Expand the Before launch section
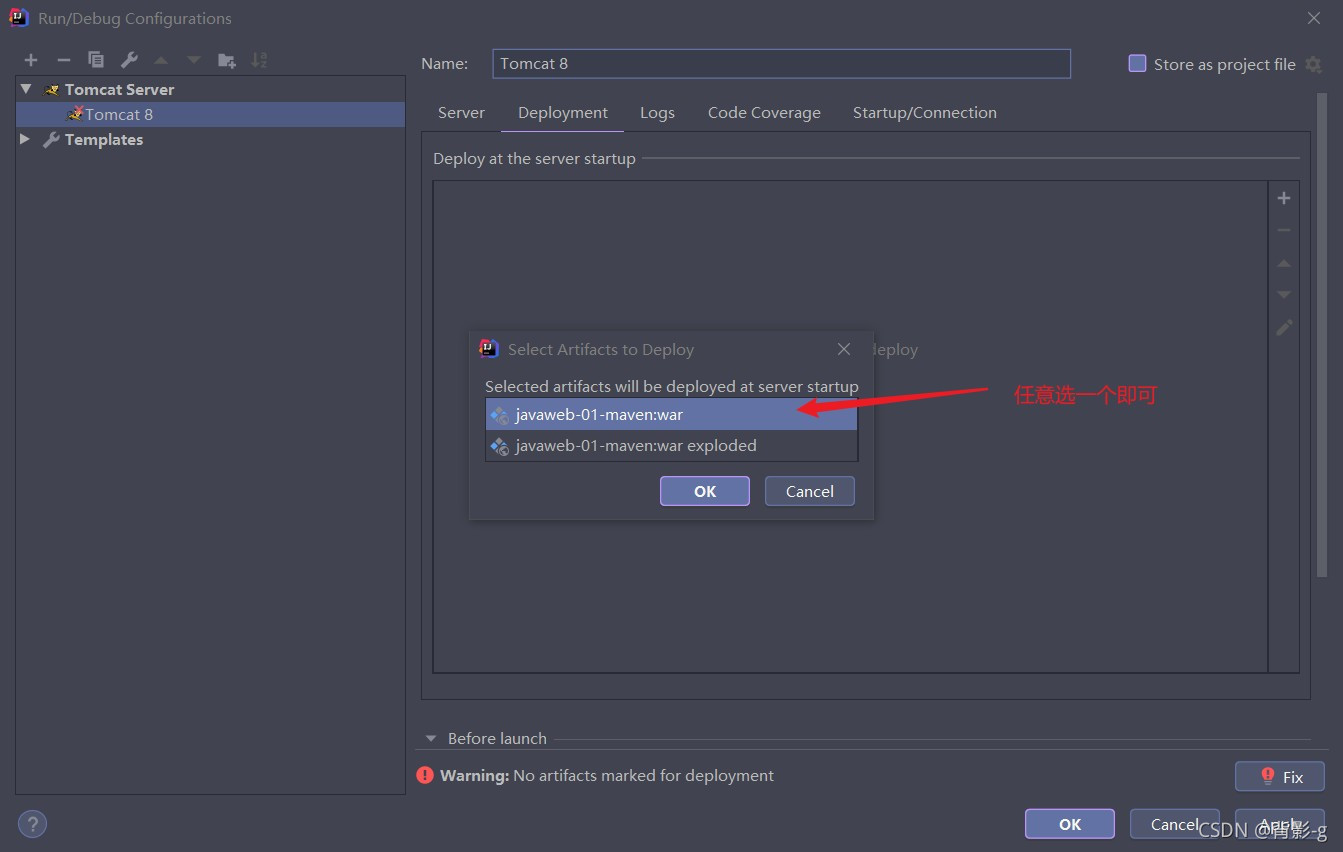This screenshot has width=1343, height=852. [431, 738]
